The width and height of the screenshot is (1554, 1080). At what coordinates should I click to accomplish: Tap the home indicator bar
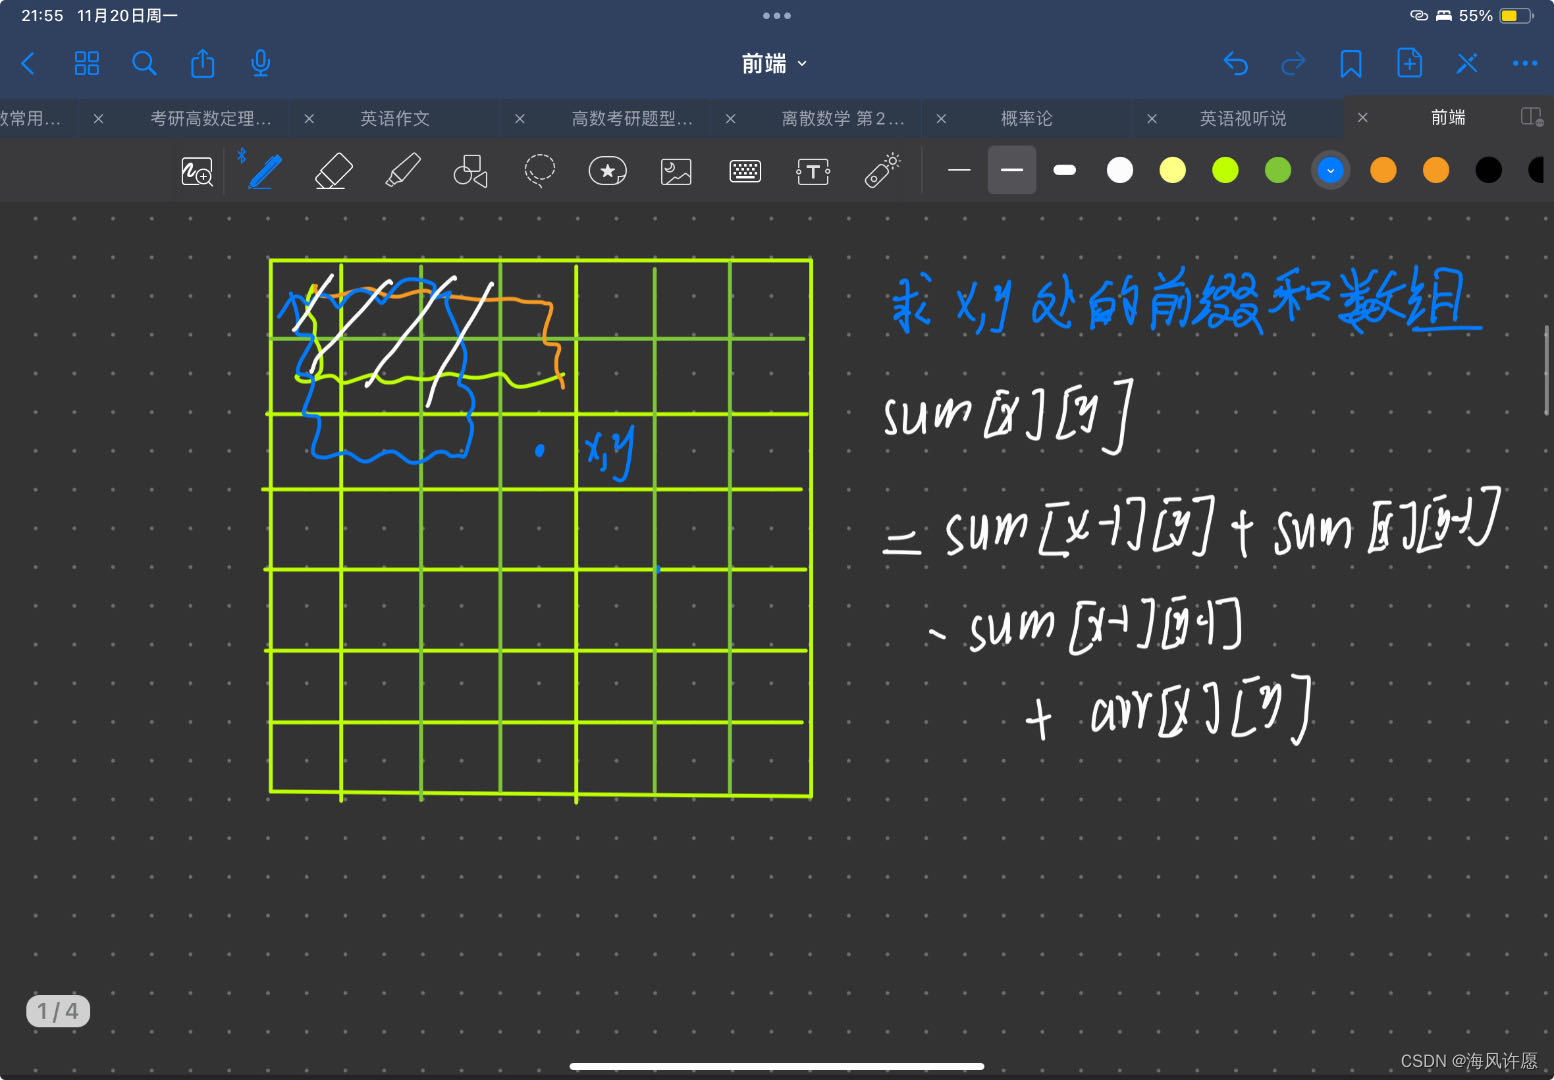(x=777, y=1066)
